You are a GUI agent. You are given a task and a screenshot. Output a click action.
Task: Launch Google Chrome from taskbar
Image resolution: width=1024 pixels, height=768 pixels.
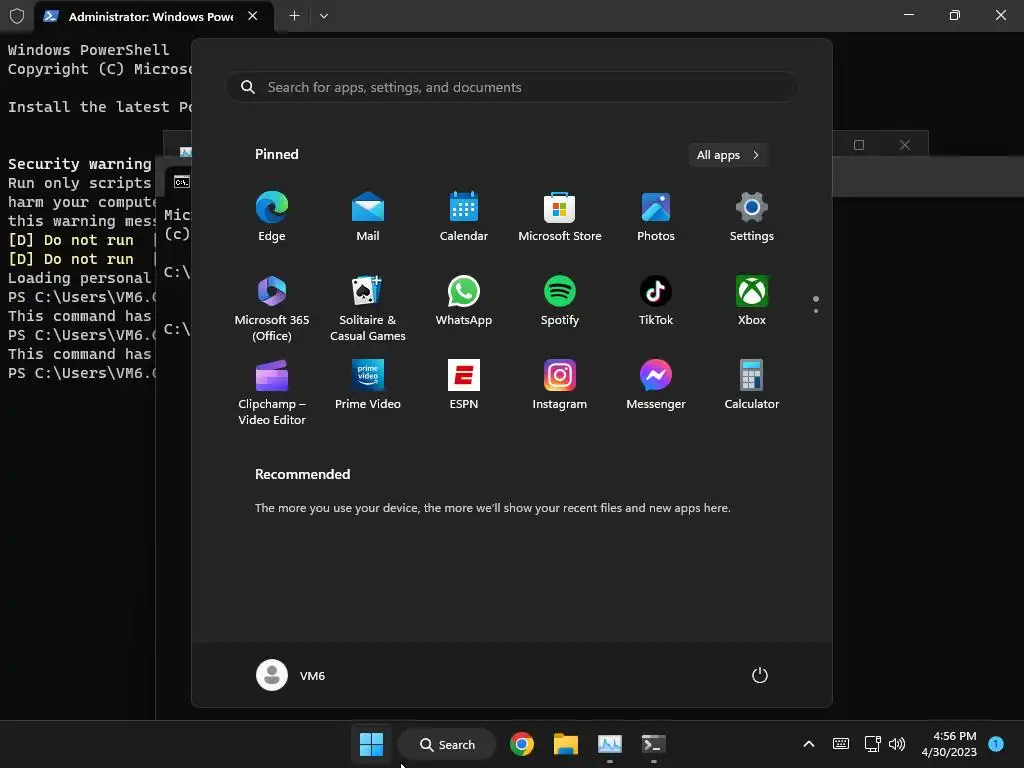[522, 744]
